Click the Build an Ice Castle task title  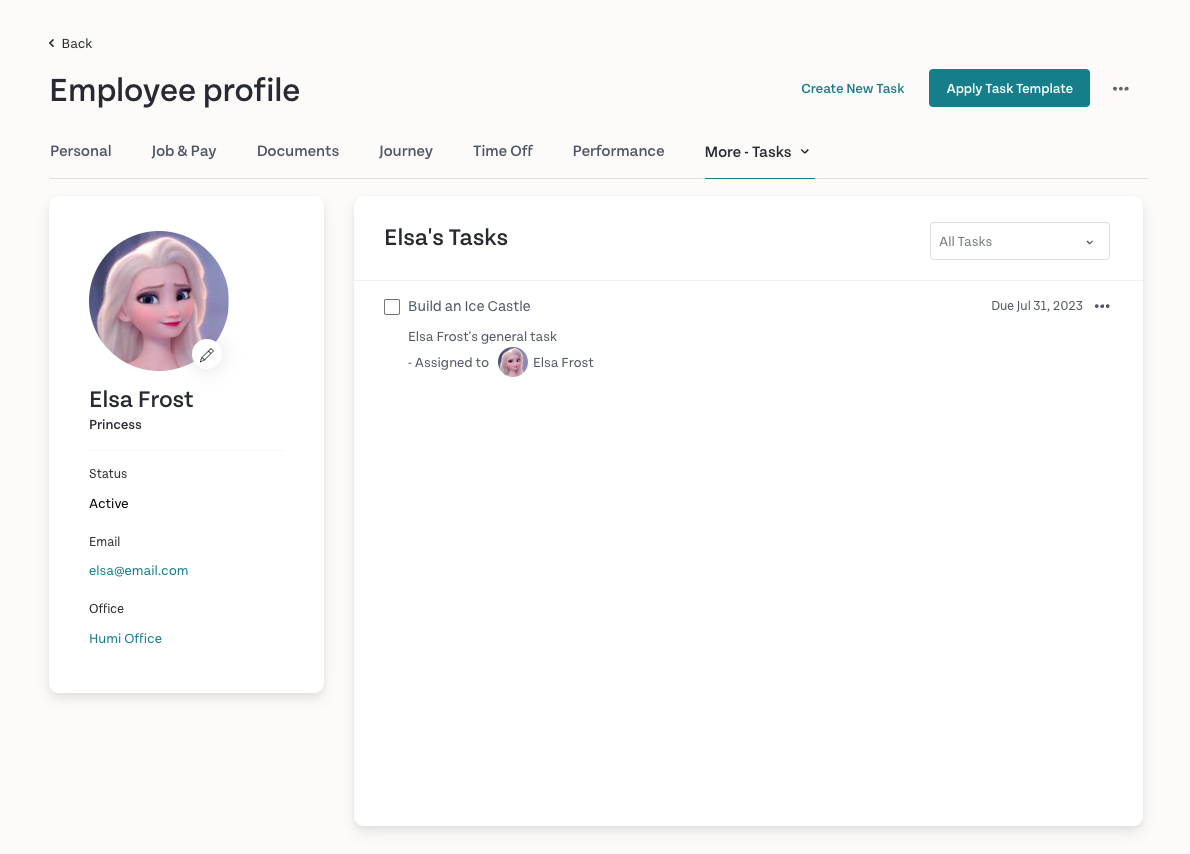click(x=469, y=306)
